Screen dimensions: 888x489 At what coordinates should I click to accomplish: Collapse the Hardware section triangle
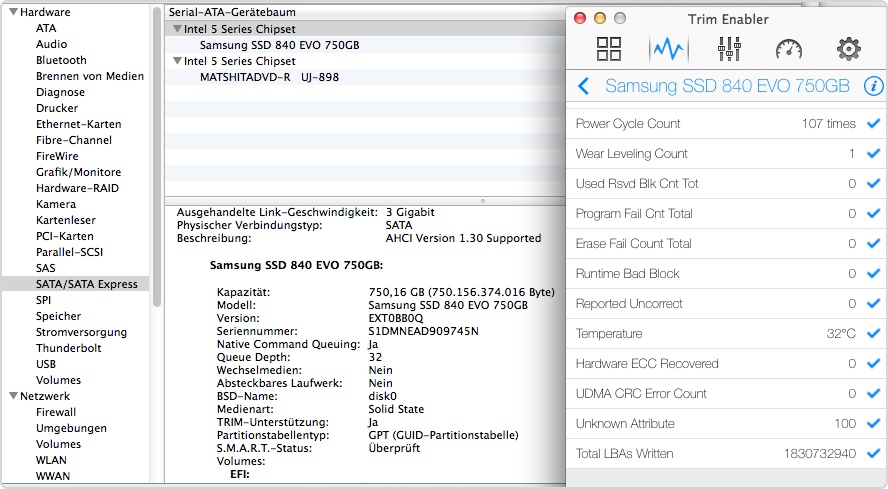[x=13, y=13]
